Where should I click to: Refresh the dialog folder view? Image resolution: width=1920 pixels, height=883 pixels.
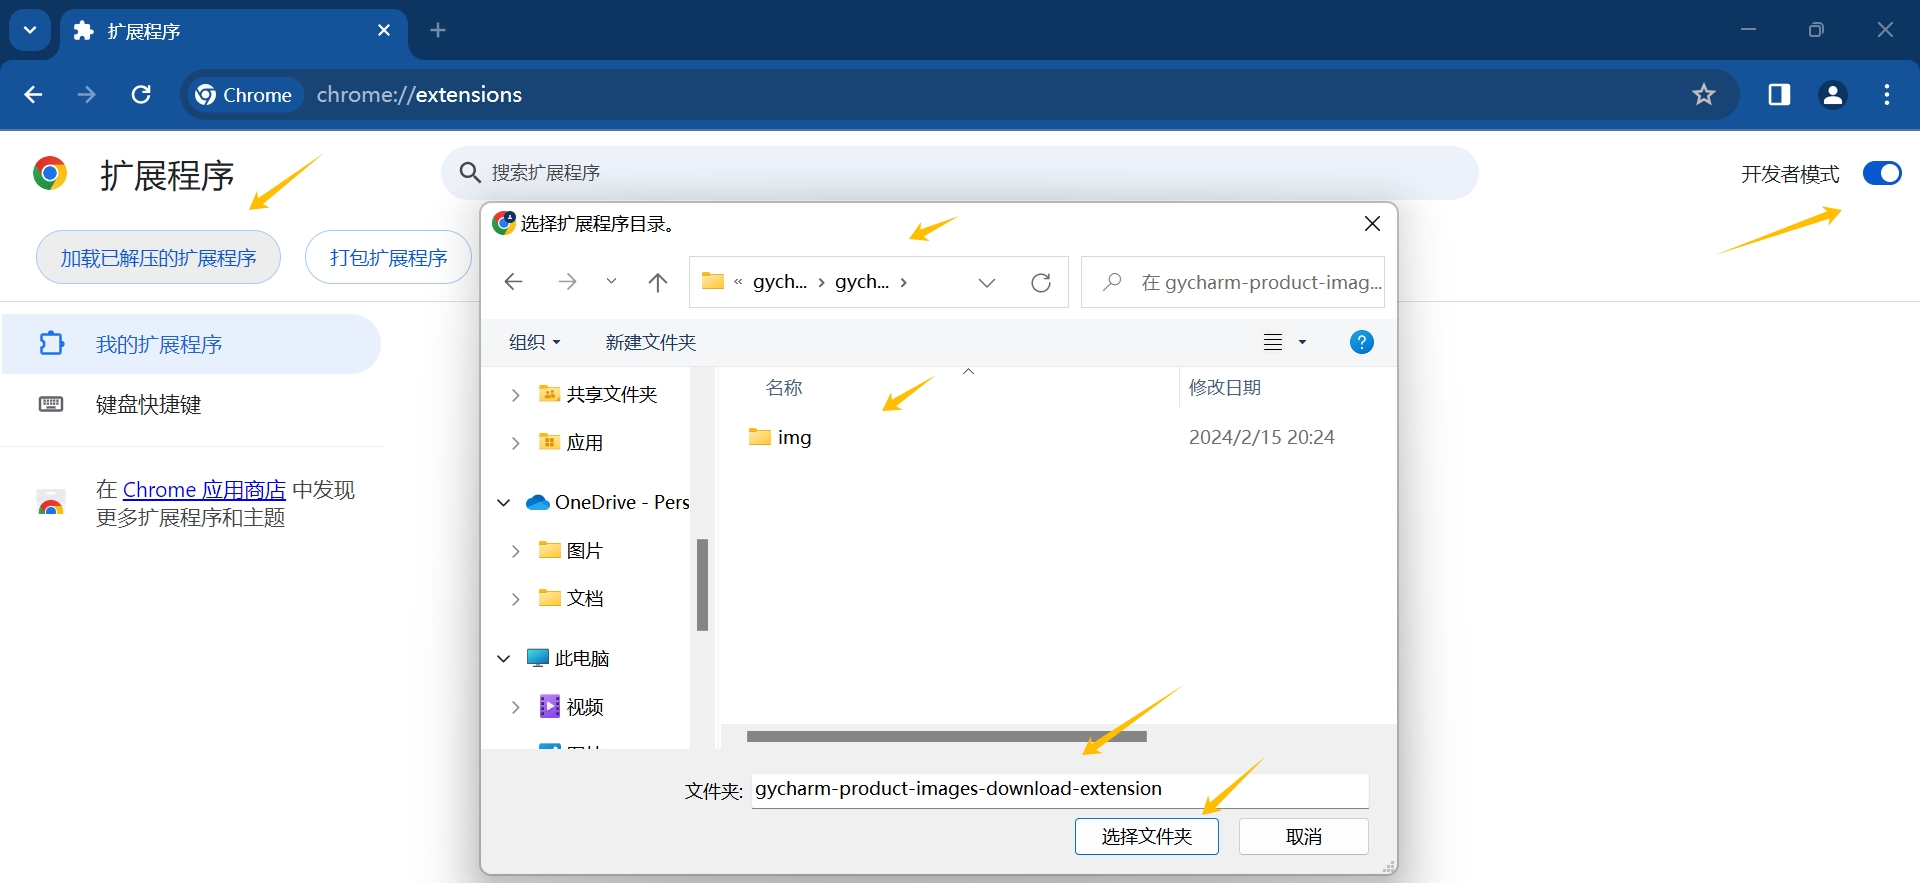[x=1041, y=282]
